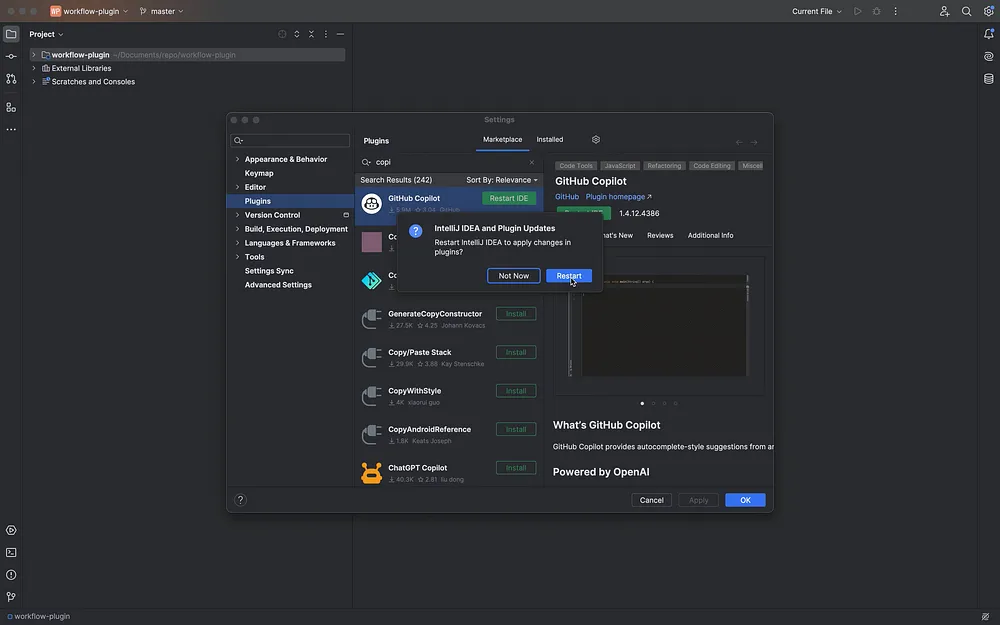
Task: Click the Cancel button in Settings
Action: 651,501
